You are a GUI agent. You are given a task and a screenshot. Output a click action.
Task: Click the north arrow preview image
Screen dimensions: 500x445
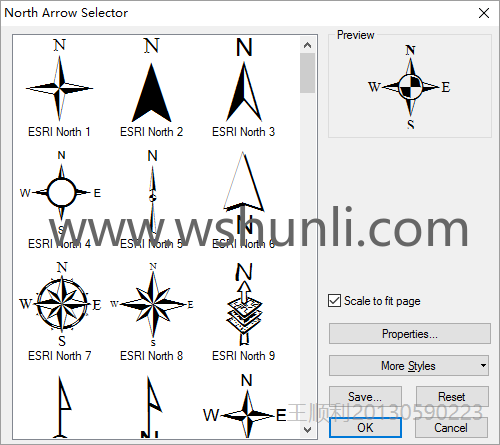point(410,87)
